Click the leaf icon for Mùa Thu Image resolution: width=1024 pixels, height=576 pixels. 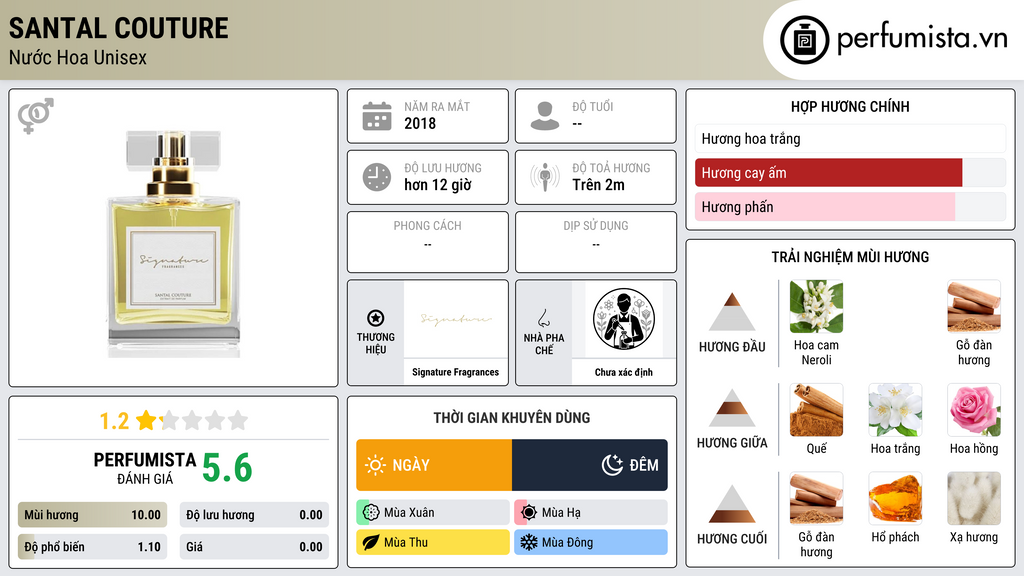click(x=371, y=542)
